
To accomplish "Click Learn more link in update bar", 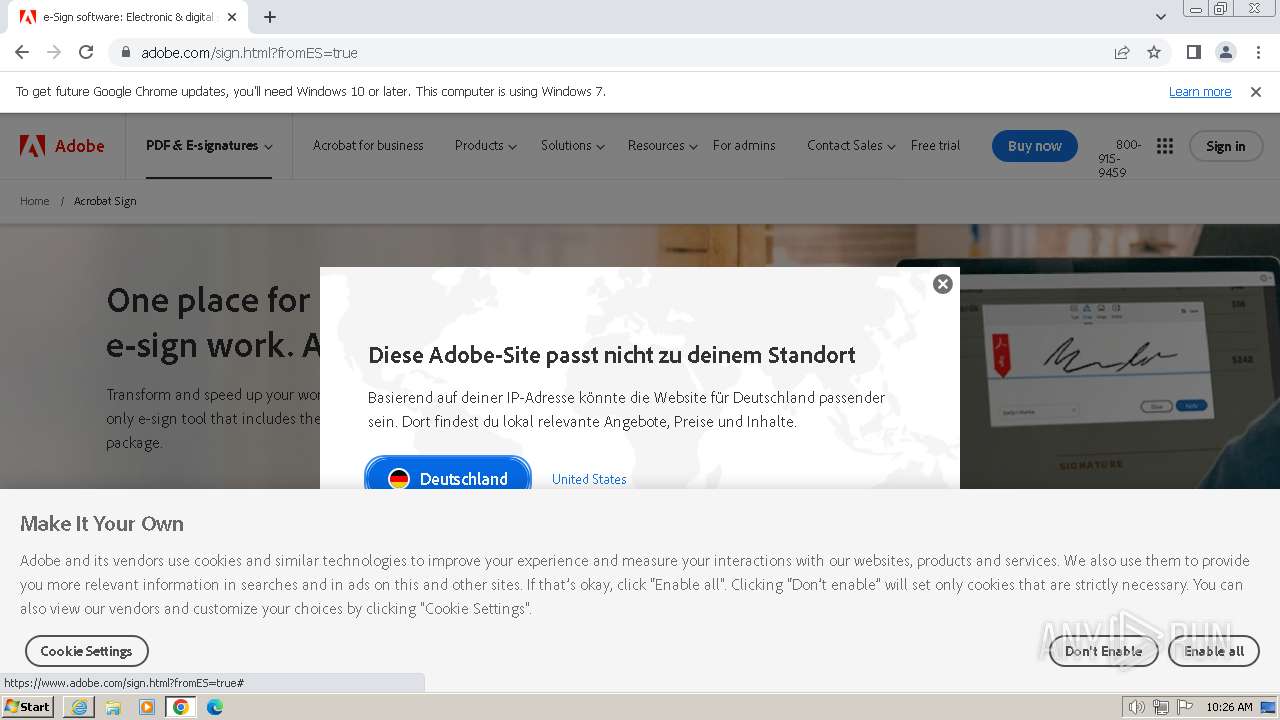I will 1200,92.
